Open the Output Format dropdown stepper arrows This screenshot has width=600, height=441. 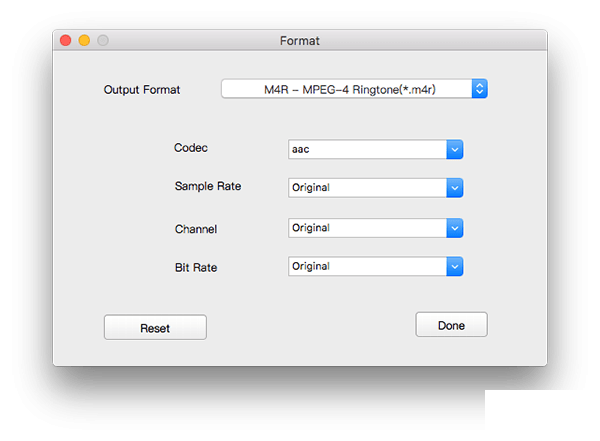click(x=479, y=89)
